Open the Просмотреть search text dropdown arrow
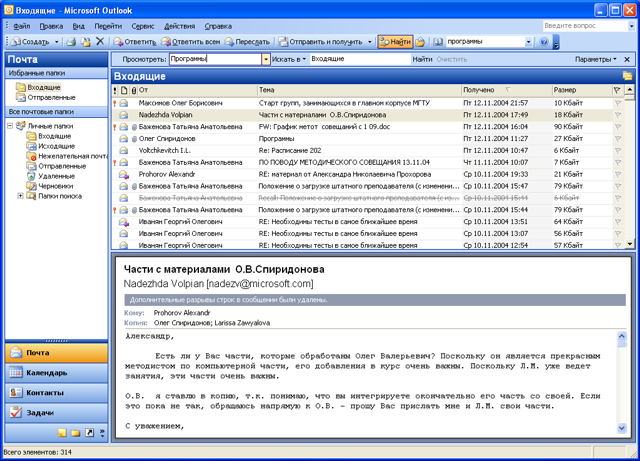The width and height of the screenshot is (640, 461). (x=266, y=59)
